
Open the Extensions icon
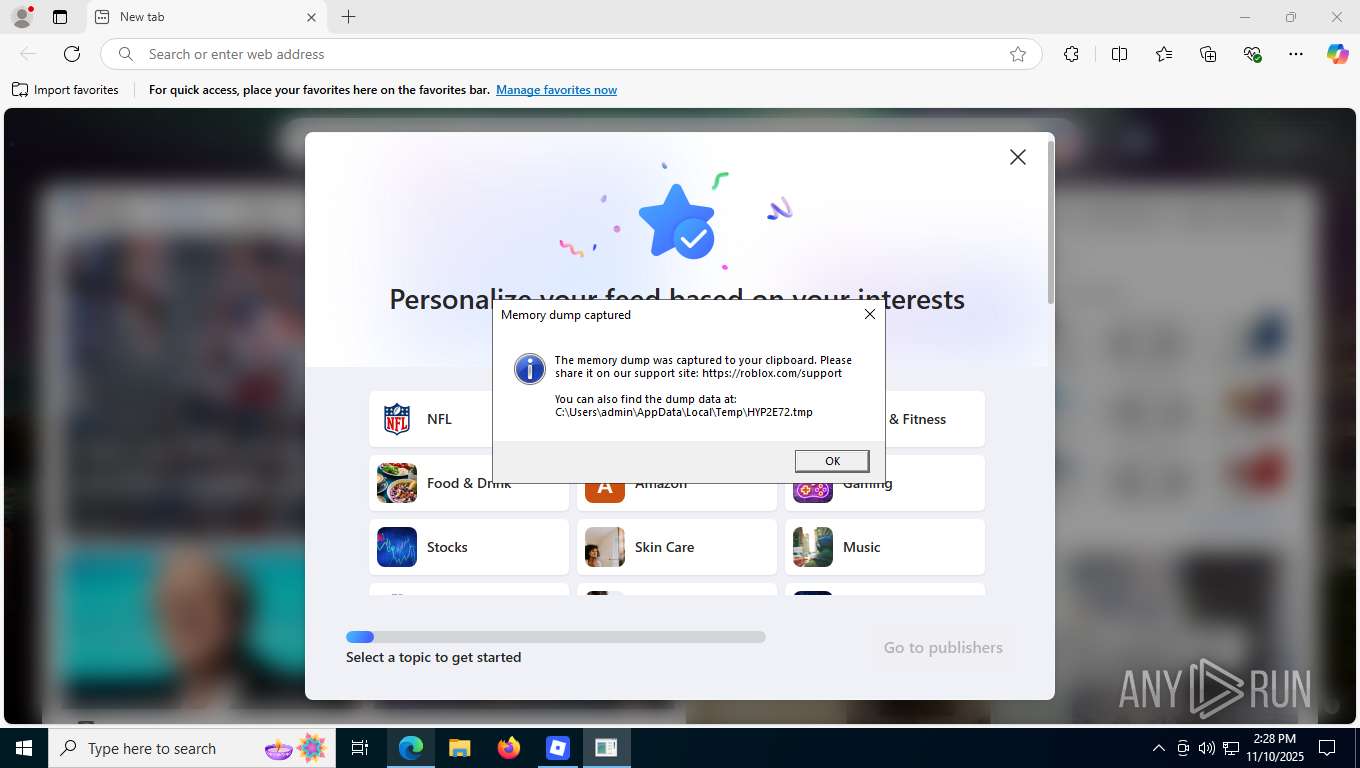click(1071, 54)
